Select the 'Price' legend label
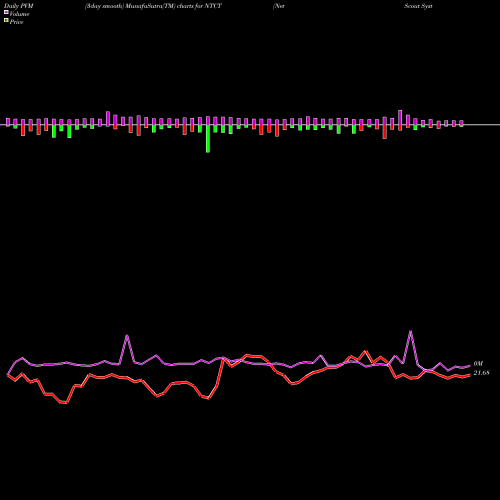The width and height of the screenshot is (500, 500). [16, 22]
